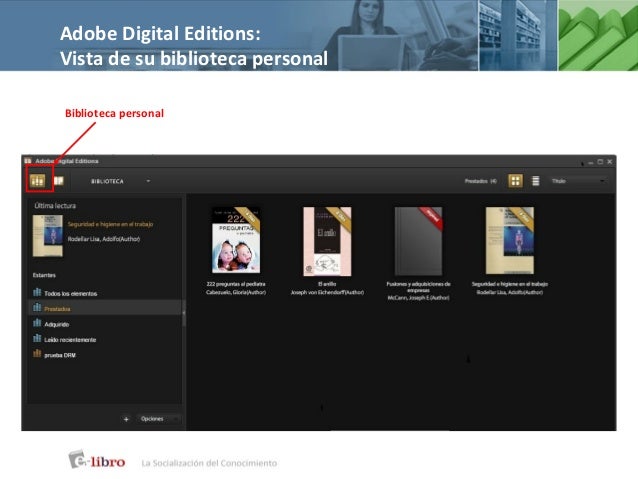Open the Título sort dropdown
This screenshot has width=638, height=479.
[x=578, y=181]
